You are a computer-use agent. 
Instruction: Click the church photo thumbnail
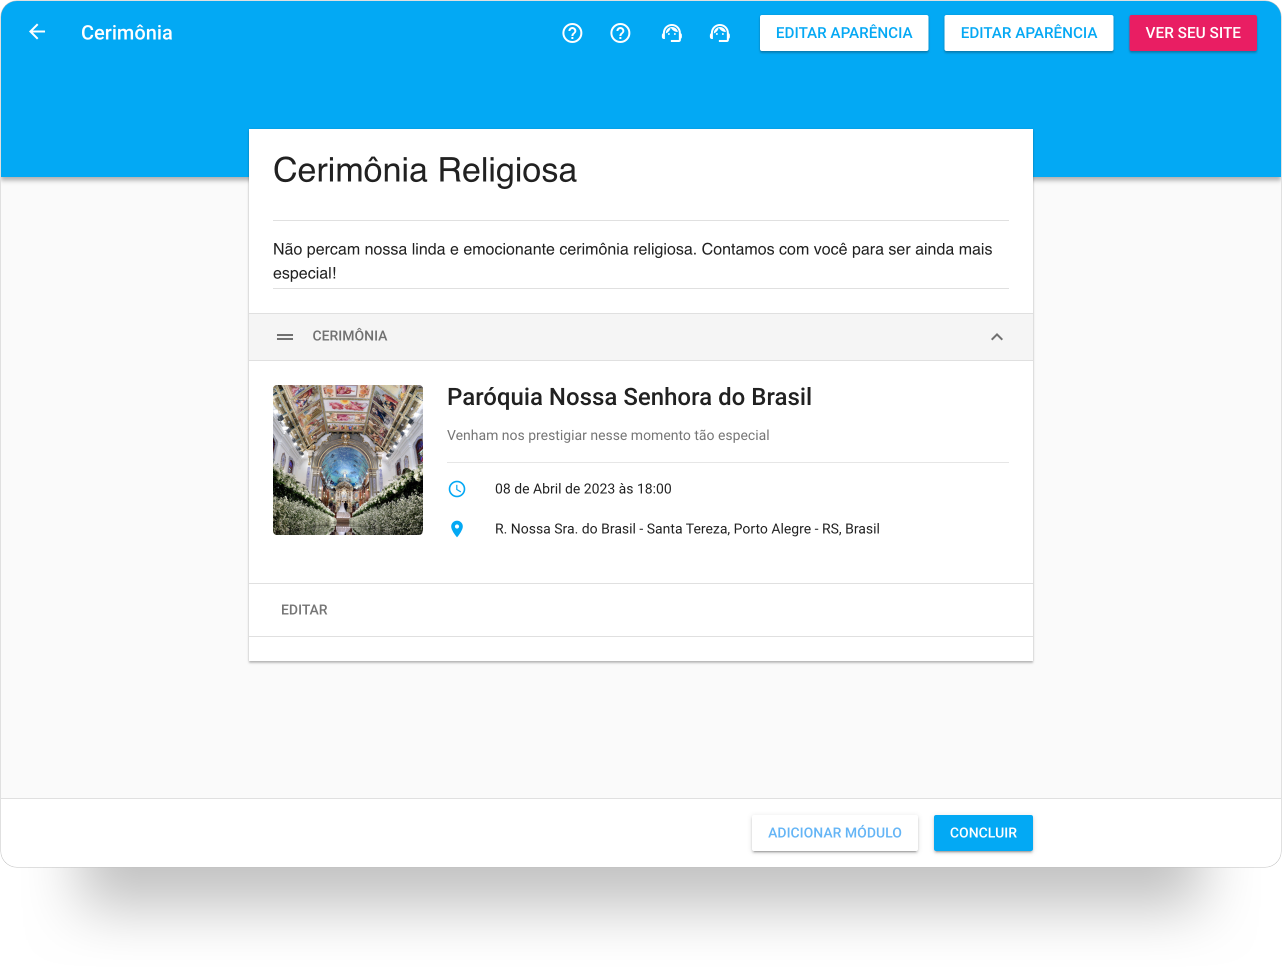(x=348, y=460)
